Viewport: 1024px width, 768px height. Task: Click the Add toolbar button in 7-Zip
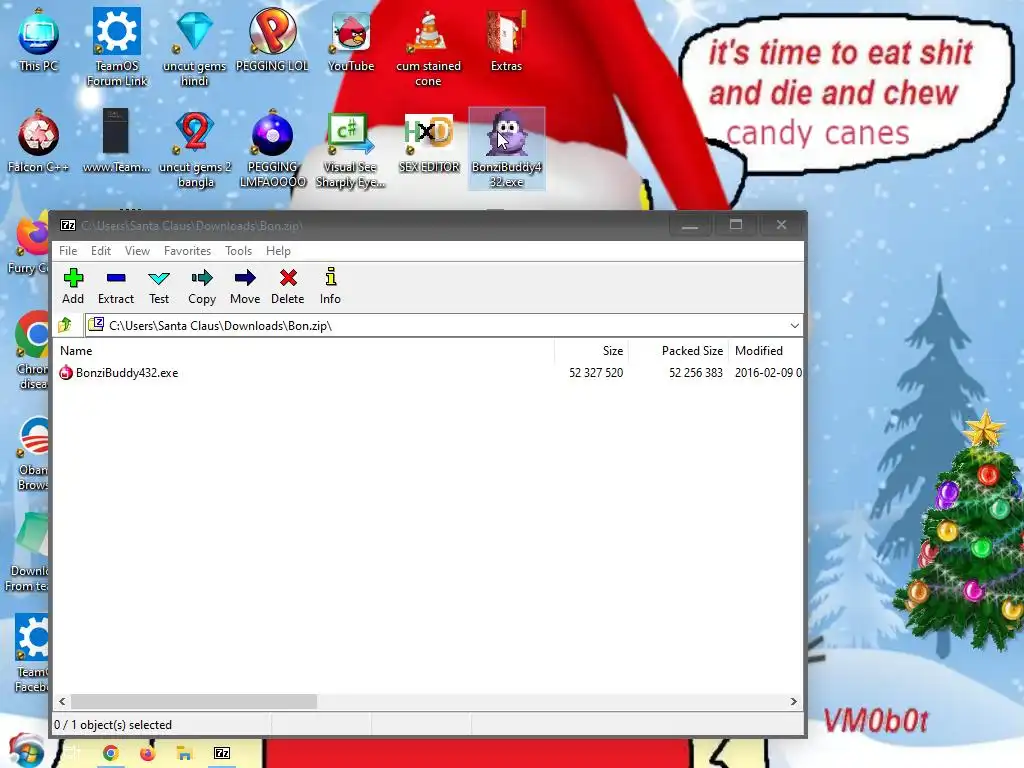73,286
